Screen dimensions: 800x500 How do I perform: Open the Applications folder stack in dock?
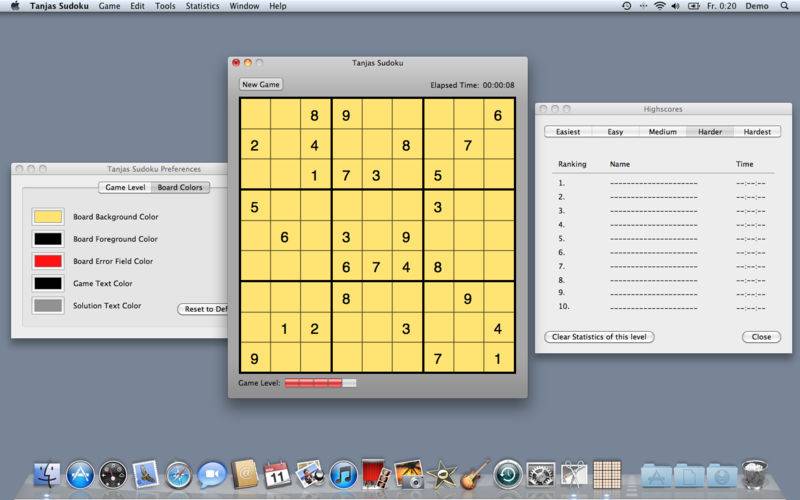tap(657, 476)
